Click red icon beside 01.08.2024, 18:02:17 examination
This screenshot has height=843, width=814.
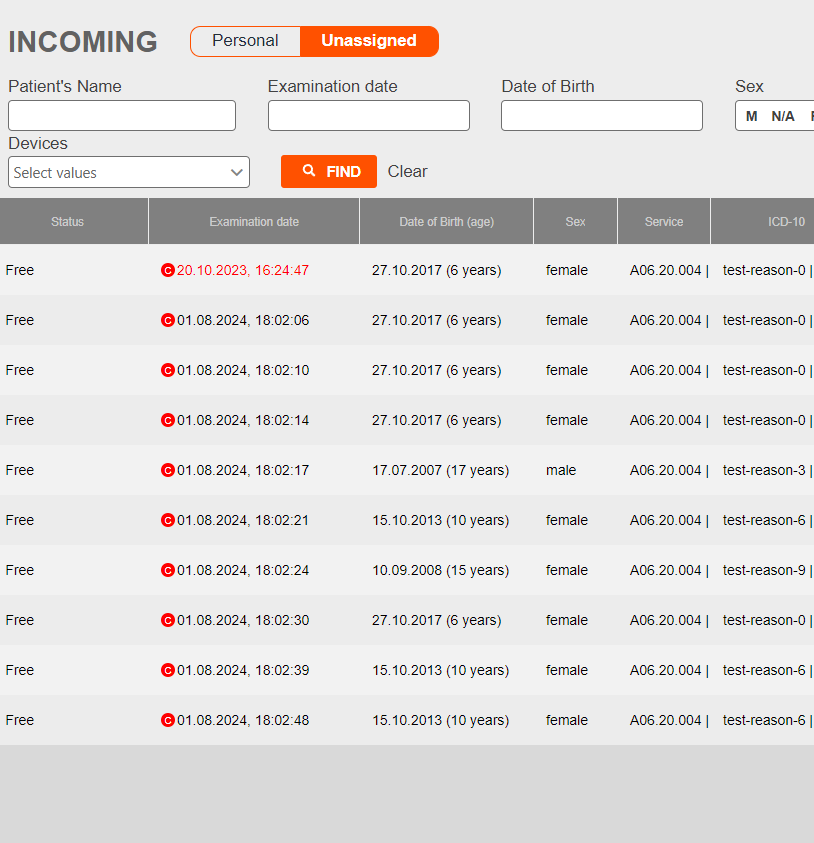[168, 470]
